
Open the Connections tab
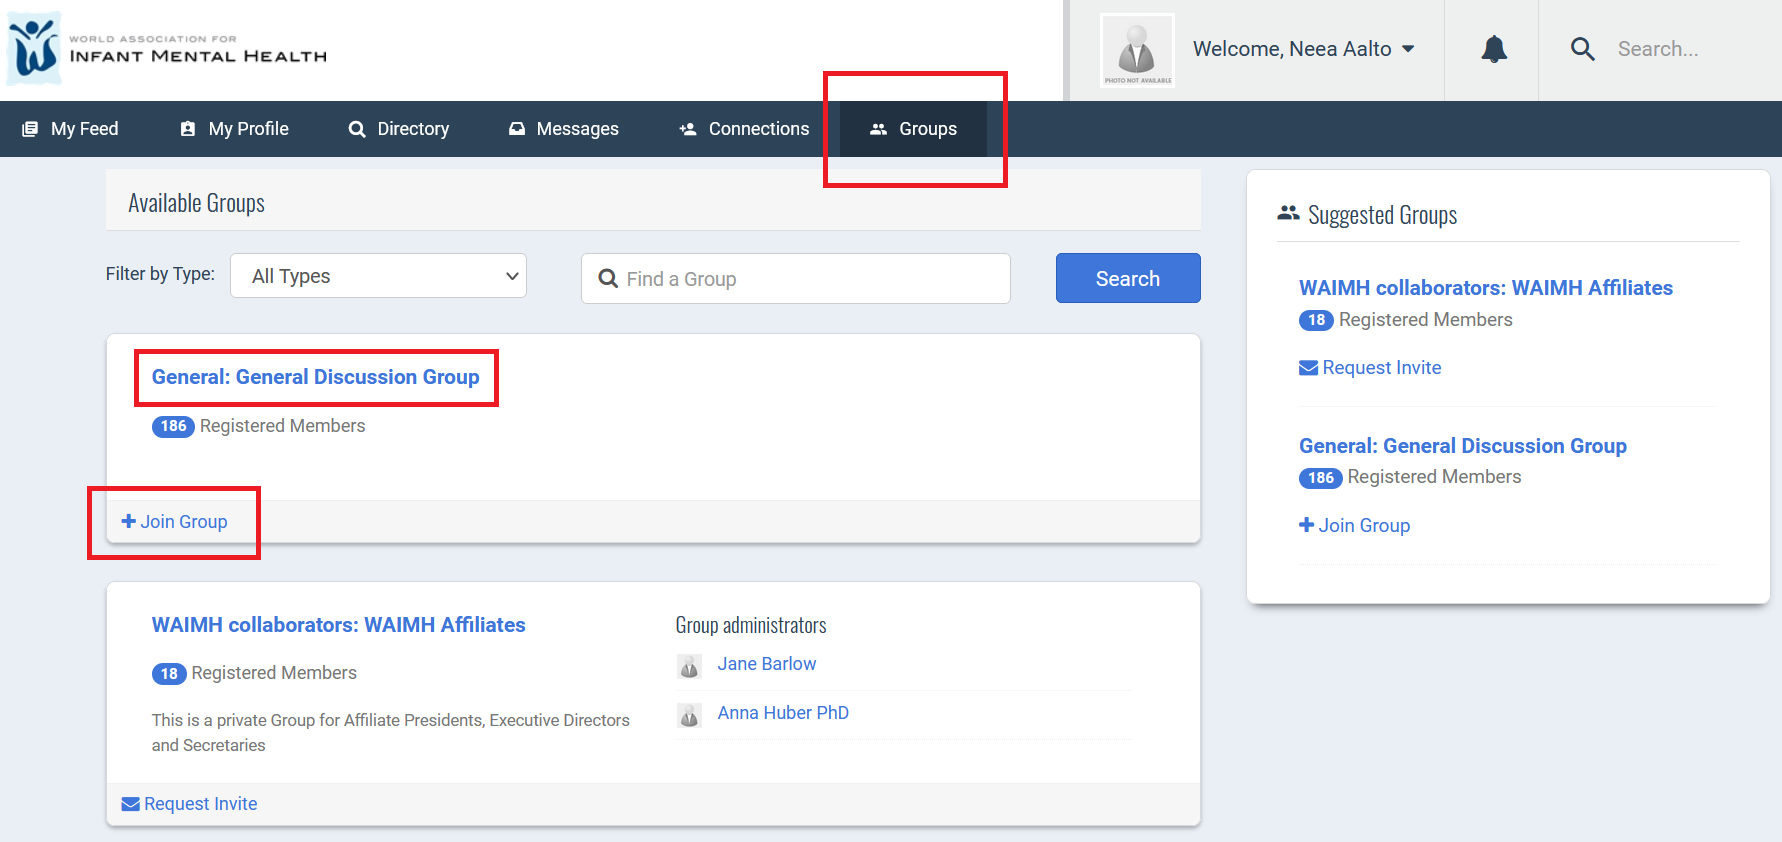[x=744, y=129]
